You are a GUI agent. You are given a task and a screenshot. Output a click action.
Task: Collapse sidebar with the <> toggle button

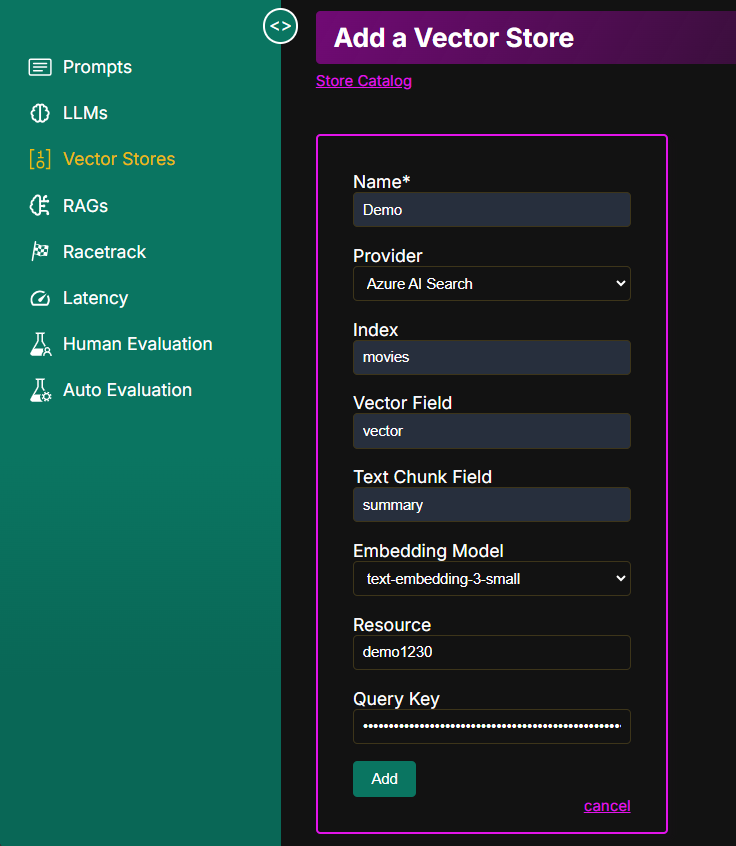[x=280, y=26]
